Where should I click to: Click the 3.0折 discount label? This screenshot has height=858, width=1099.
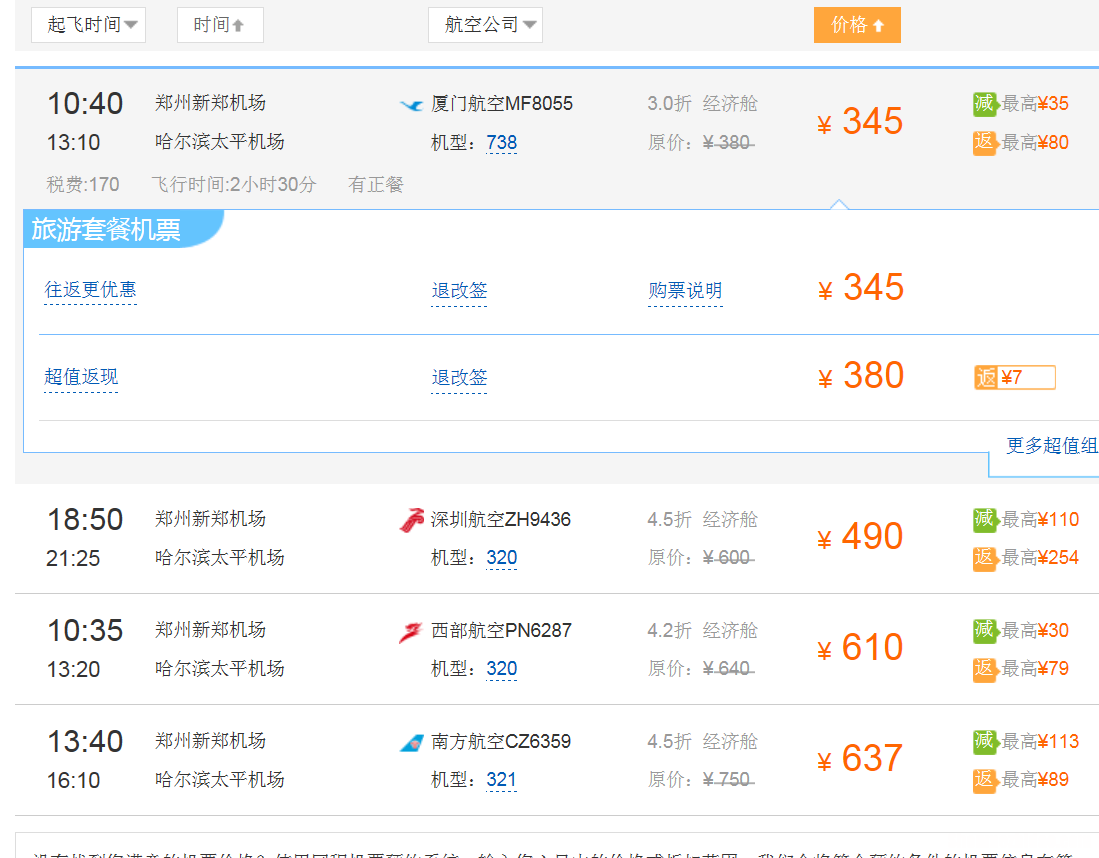click(669, 104)
